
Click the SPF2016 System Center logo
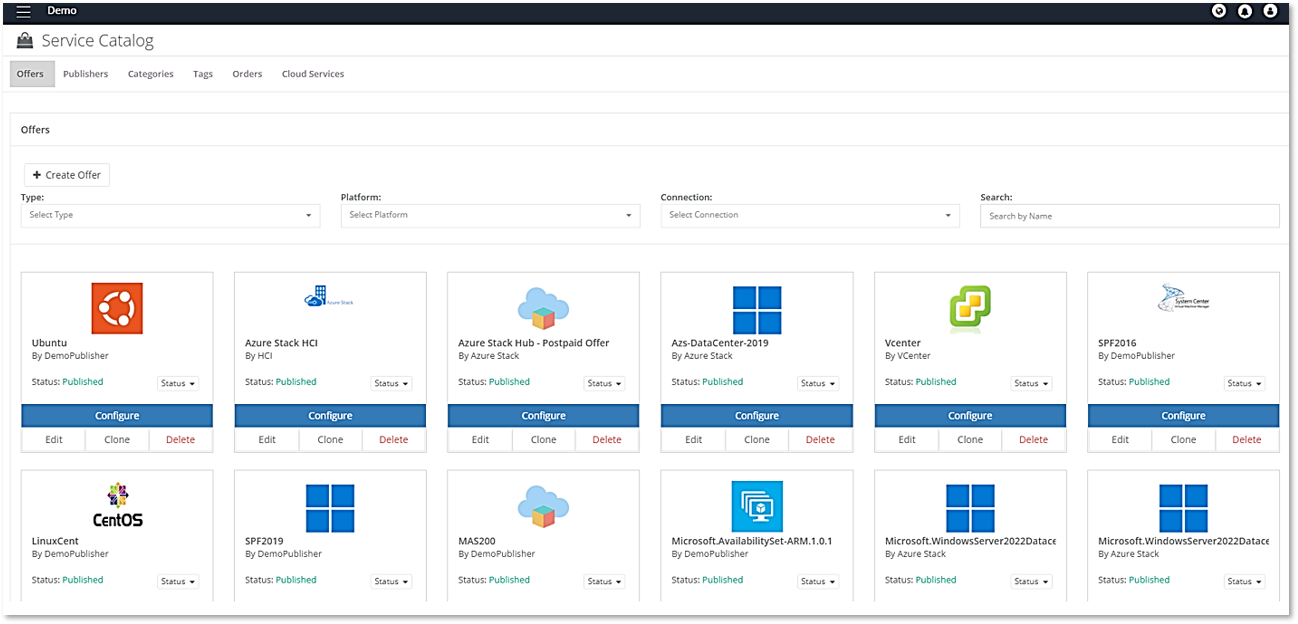point(1183,299)
